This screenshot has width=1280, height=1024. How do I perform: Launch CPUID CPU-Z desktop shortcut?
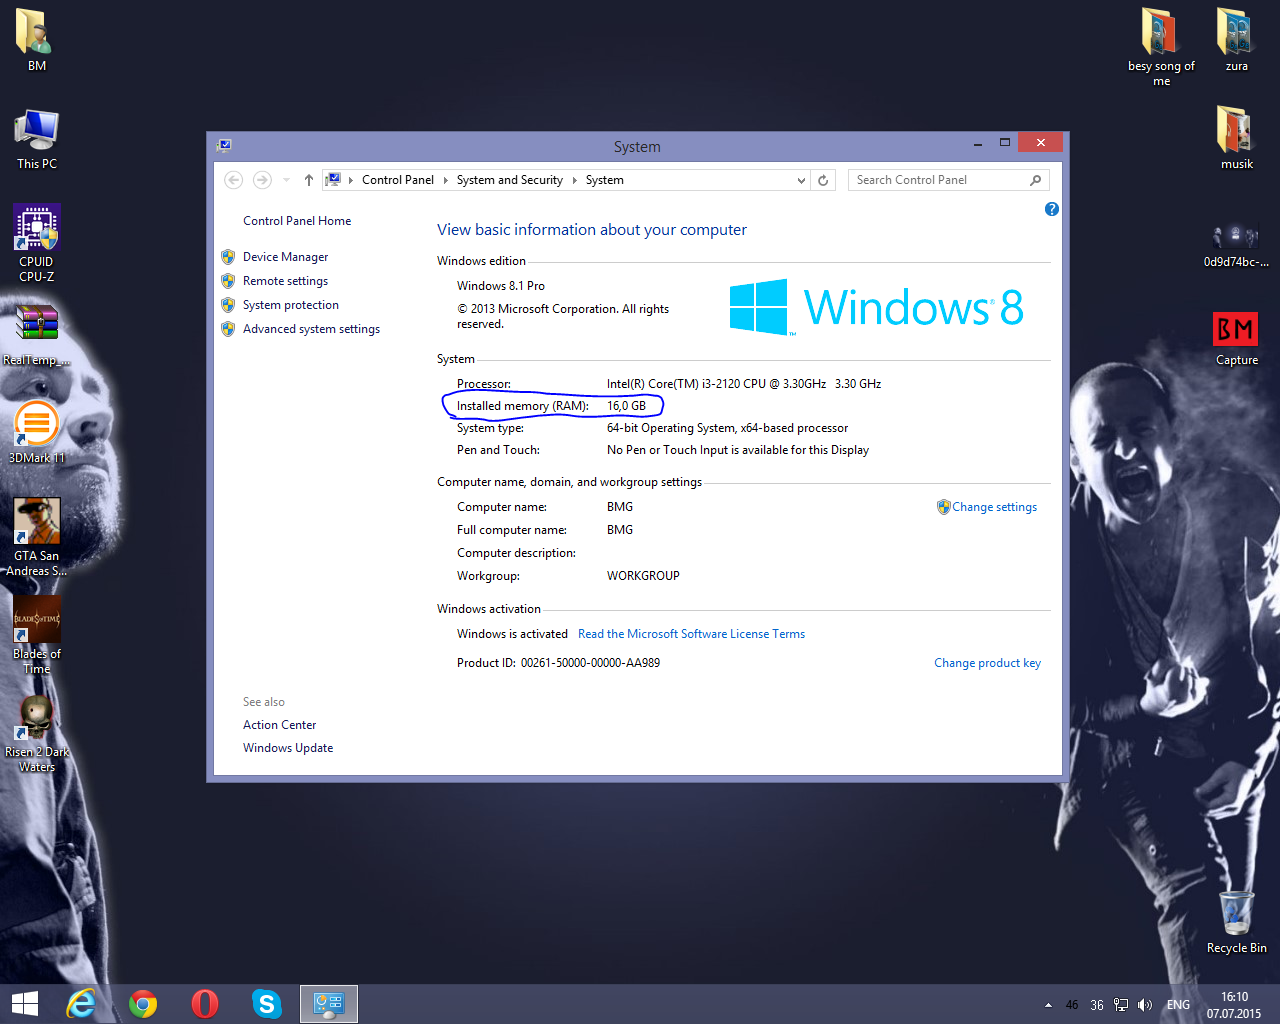[x=36, y=243]
